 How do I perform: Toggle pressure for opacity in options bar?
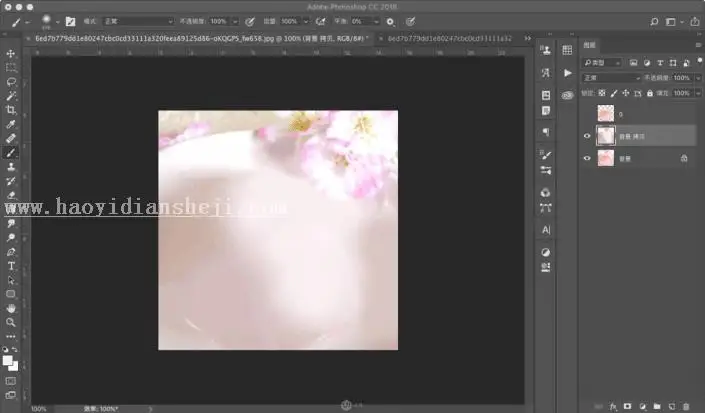tap(250, 21)
